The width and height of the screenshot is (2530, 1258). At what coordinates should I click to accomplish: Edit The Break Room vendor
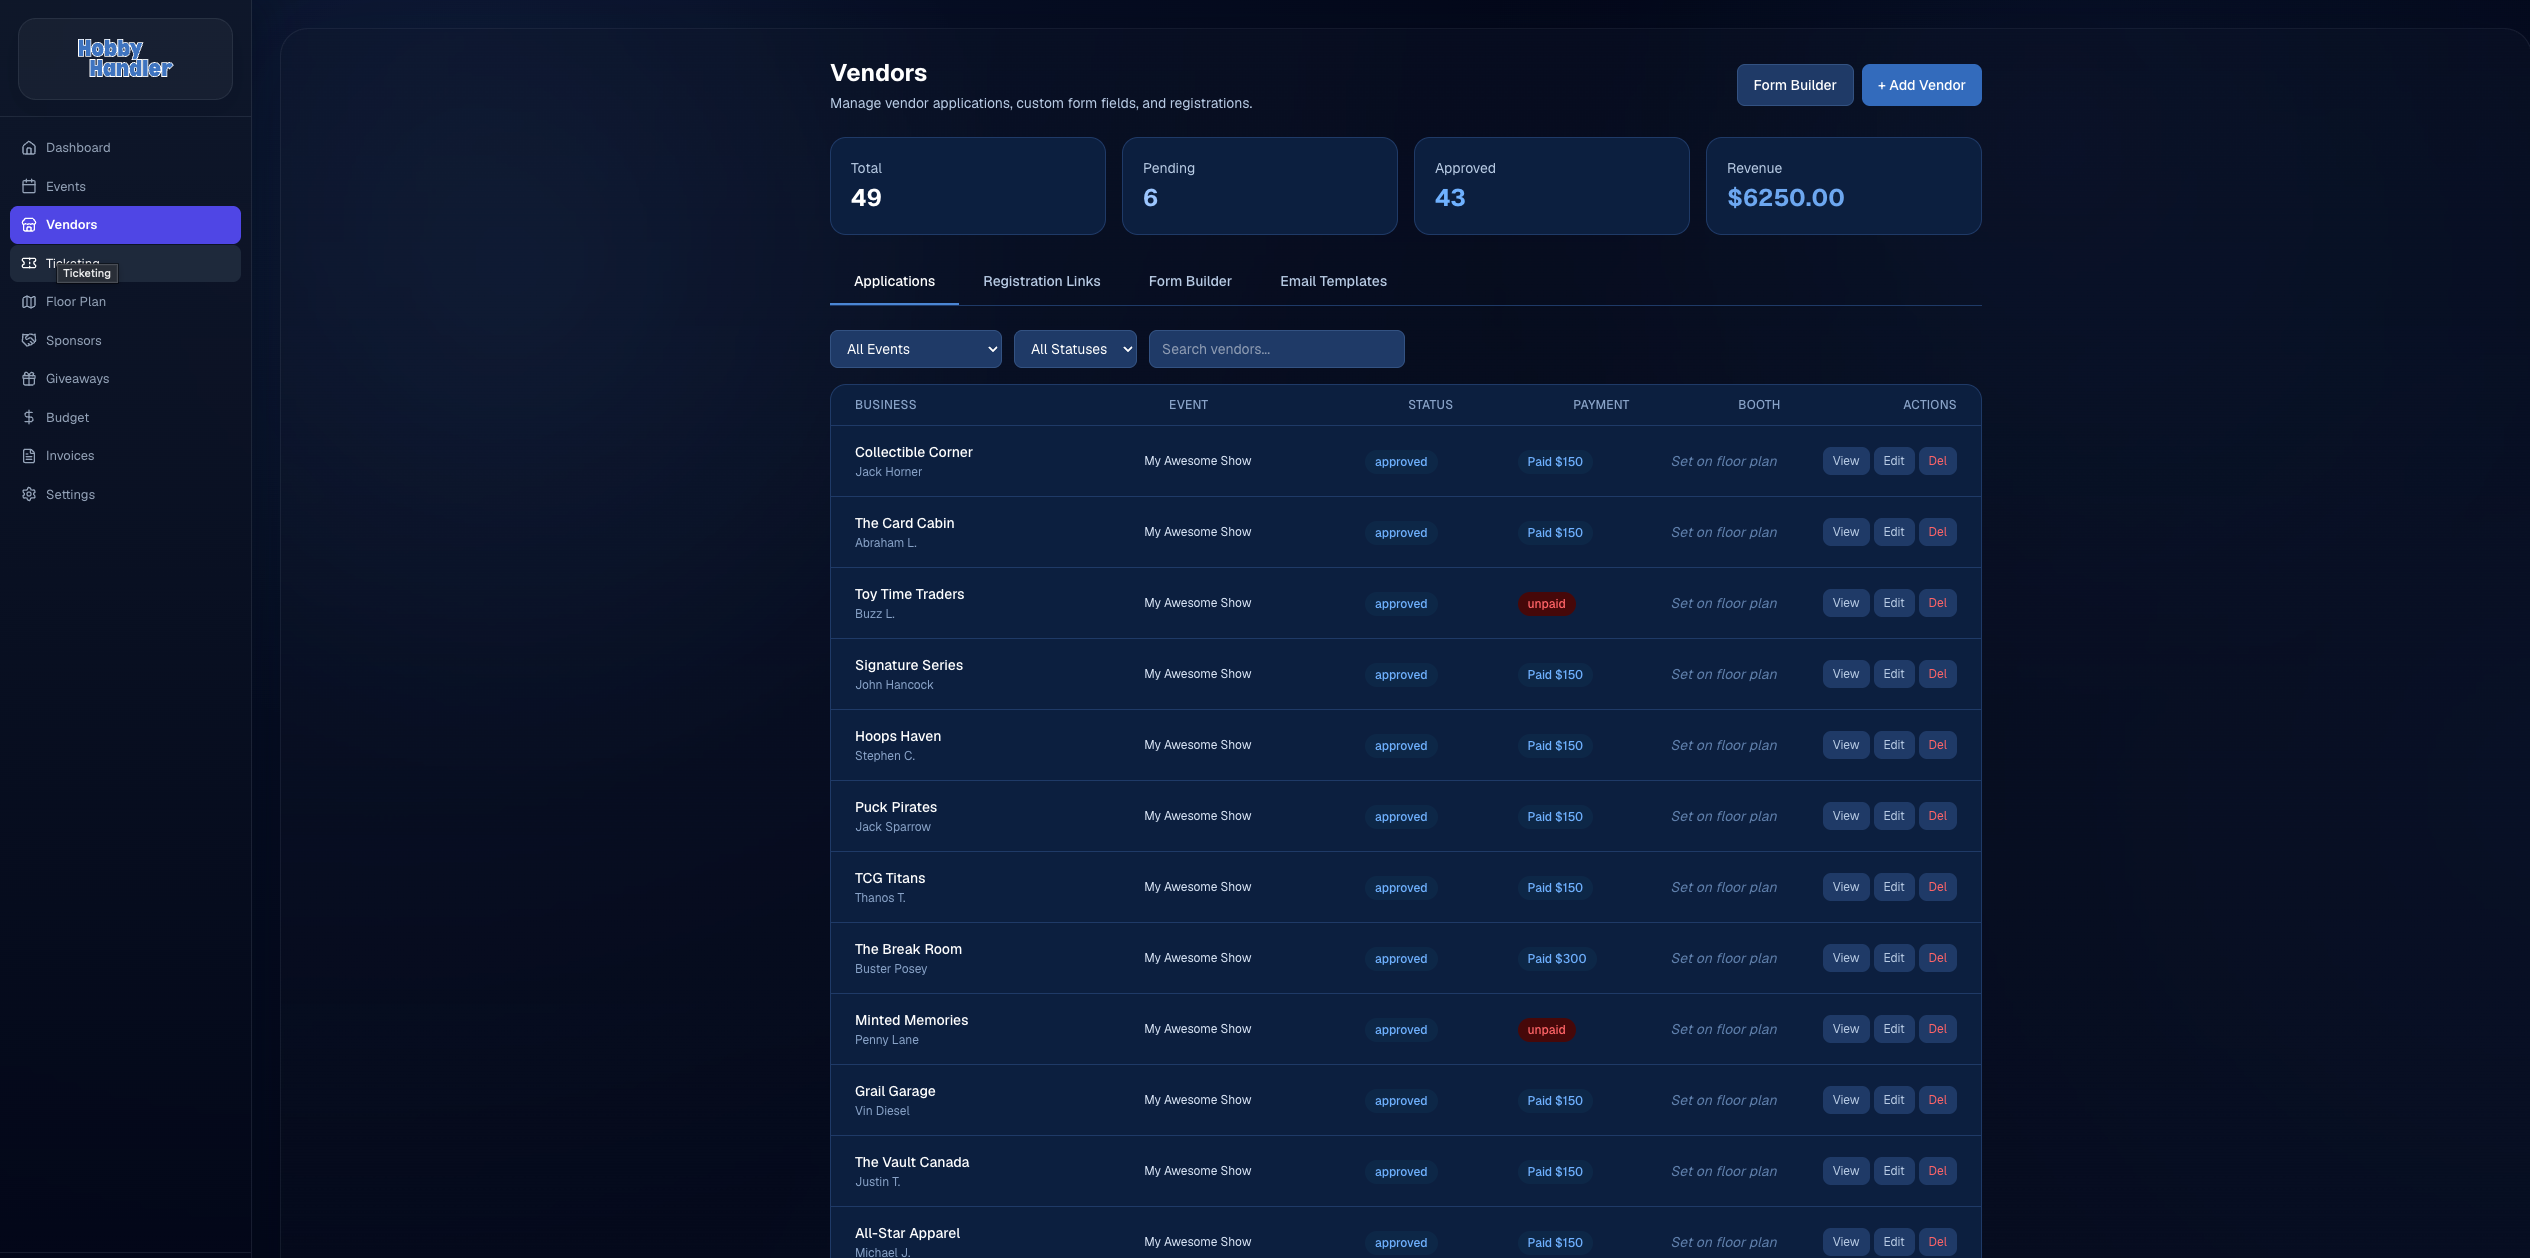(1893, 958)
